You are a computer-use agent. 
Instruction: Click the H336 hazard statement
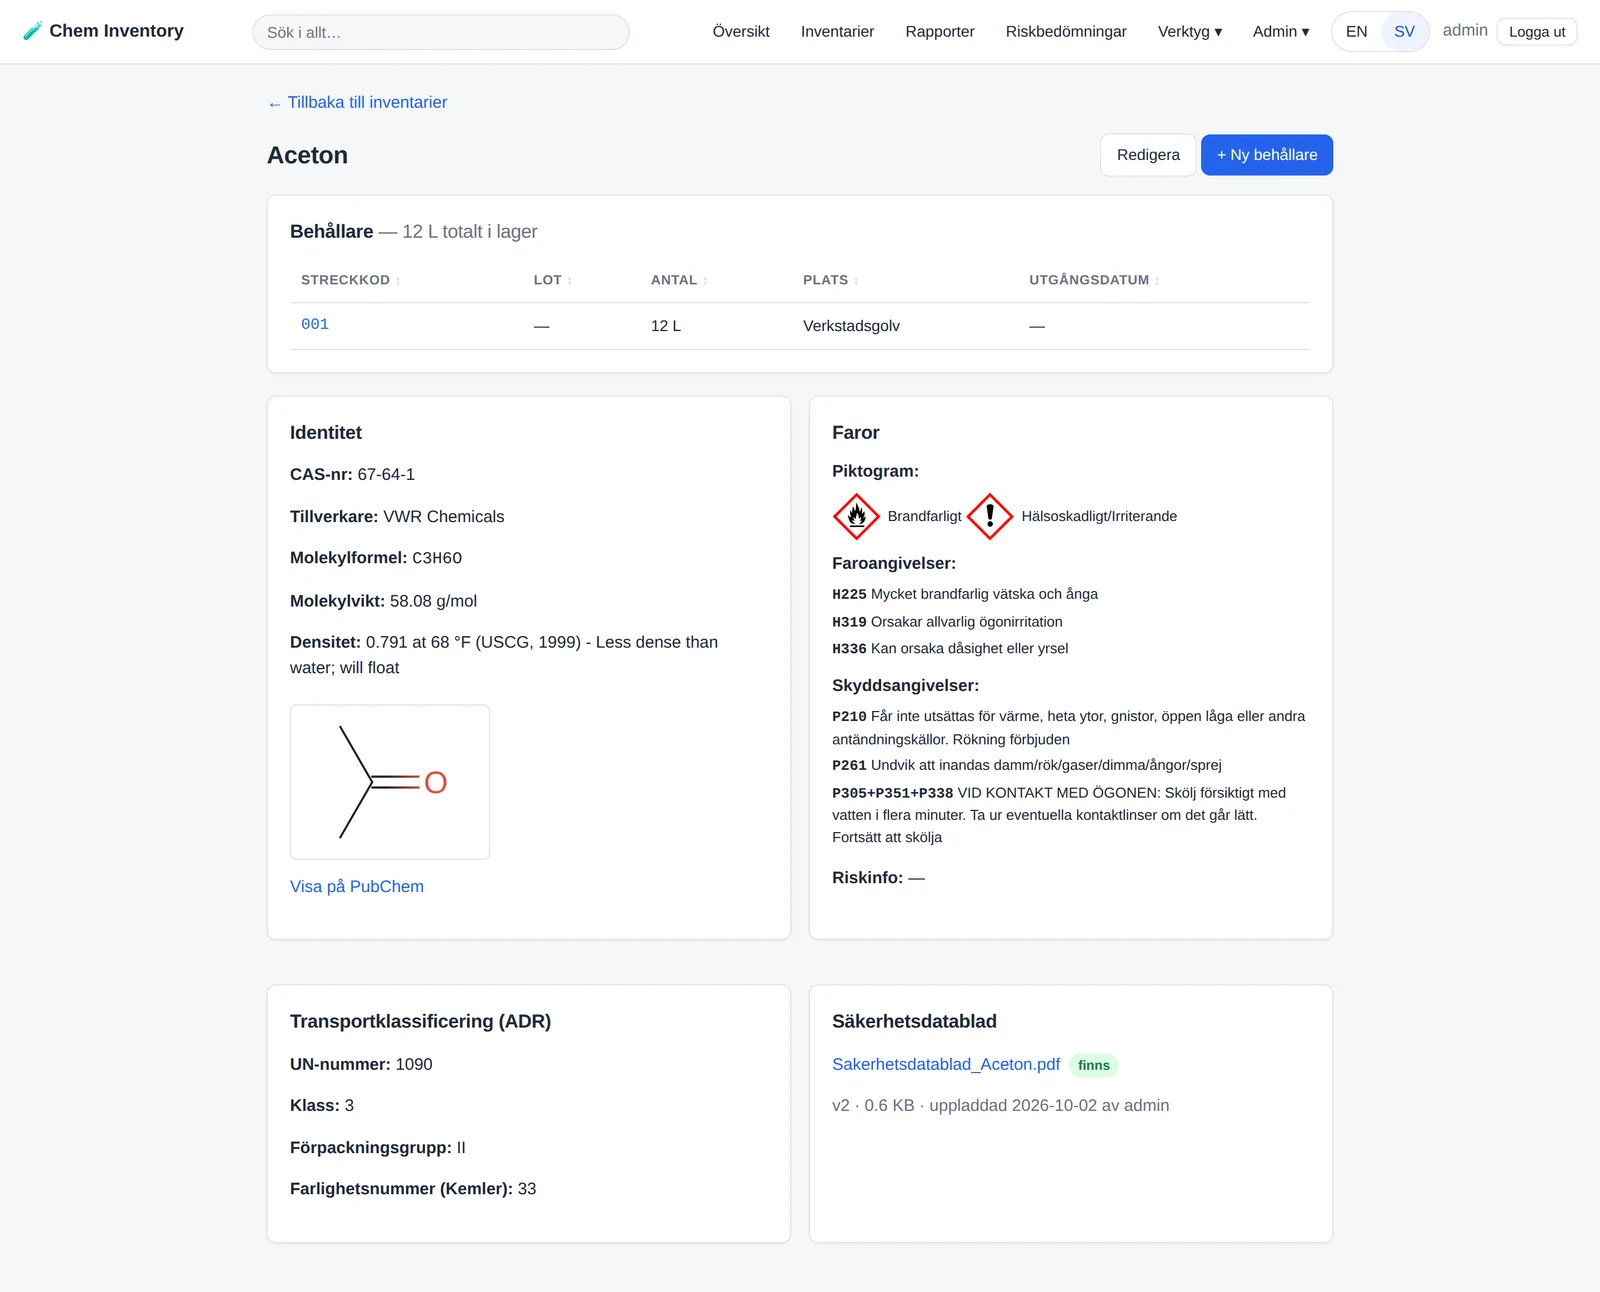pos(950,648)
